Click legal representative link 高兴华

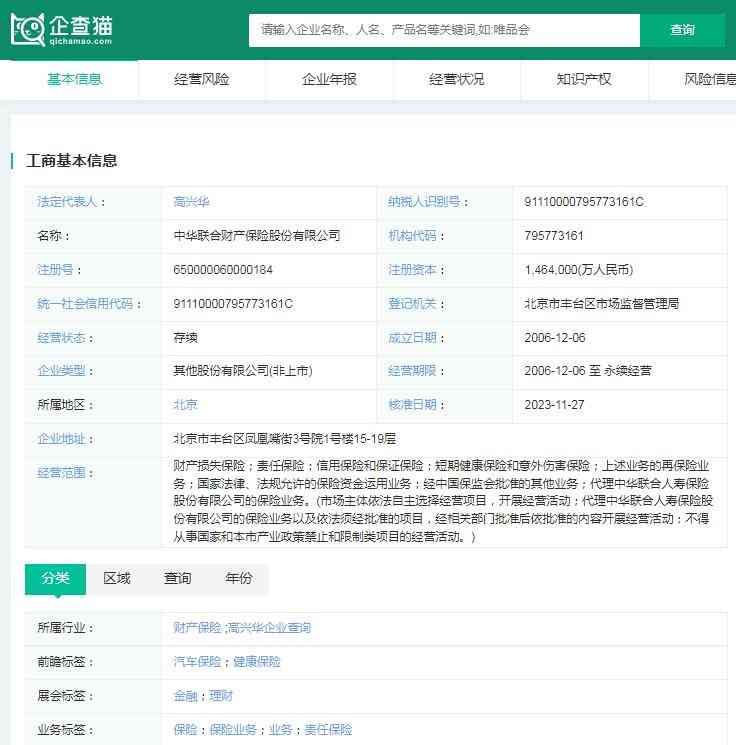pyautogui.click(x=191, y=202)
